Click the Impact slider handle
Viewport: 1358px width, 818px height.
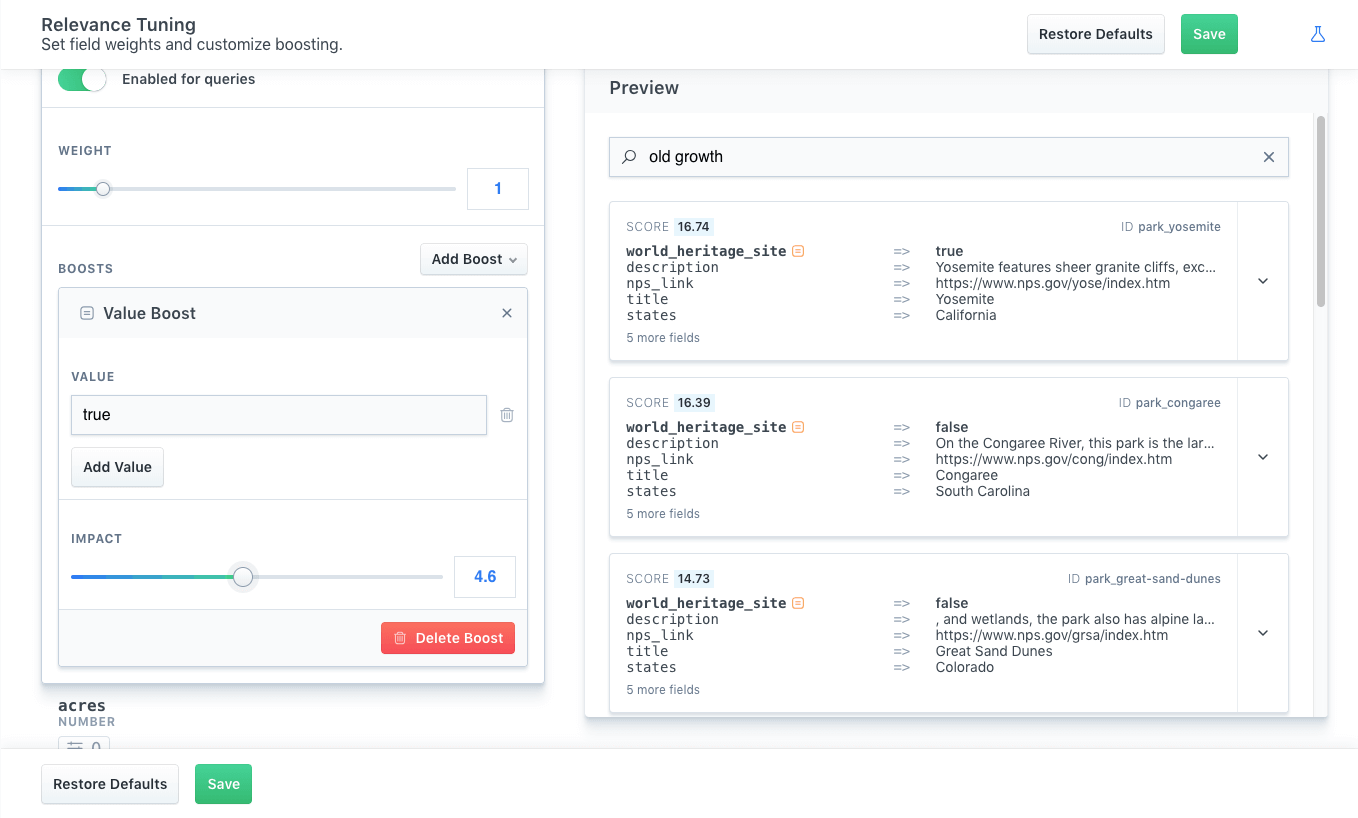point(242,577)
